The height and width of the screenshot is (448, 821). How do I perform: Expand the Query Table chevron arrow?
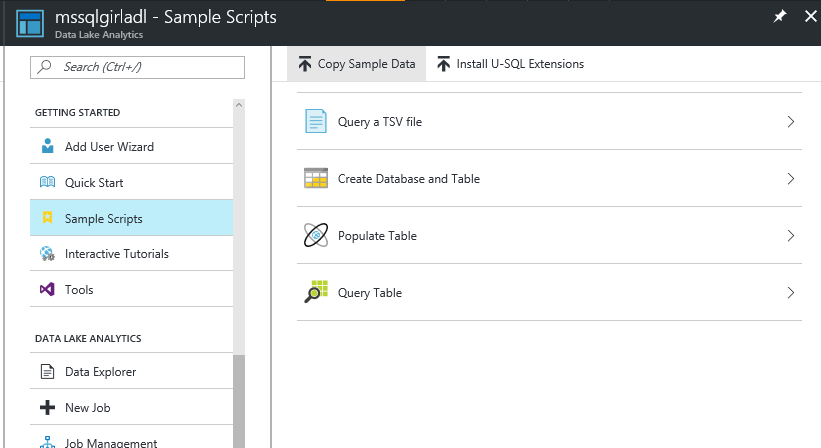791,293
